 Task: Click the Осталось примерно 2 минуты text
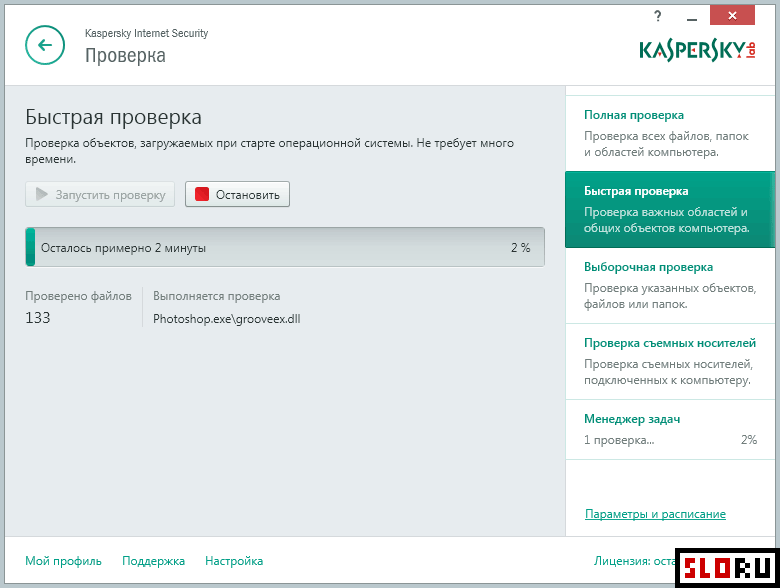click(x=123, y=248)
